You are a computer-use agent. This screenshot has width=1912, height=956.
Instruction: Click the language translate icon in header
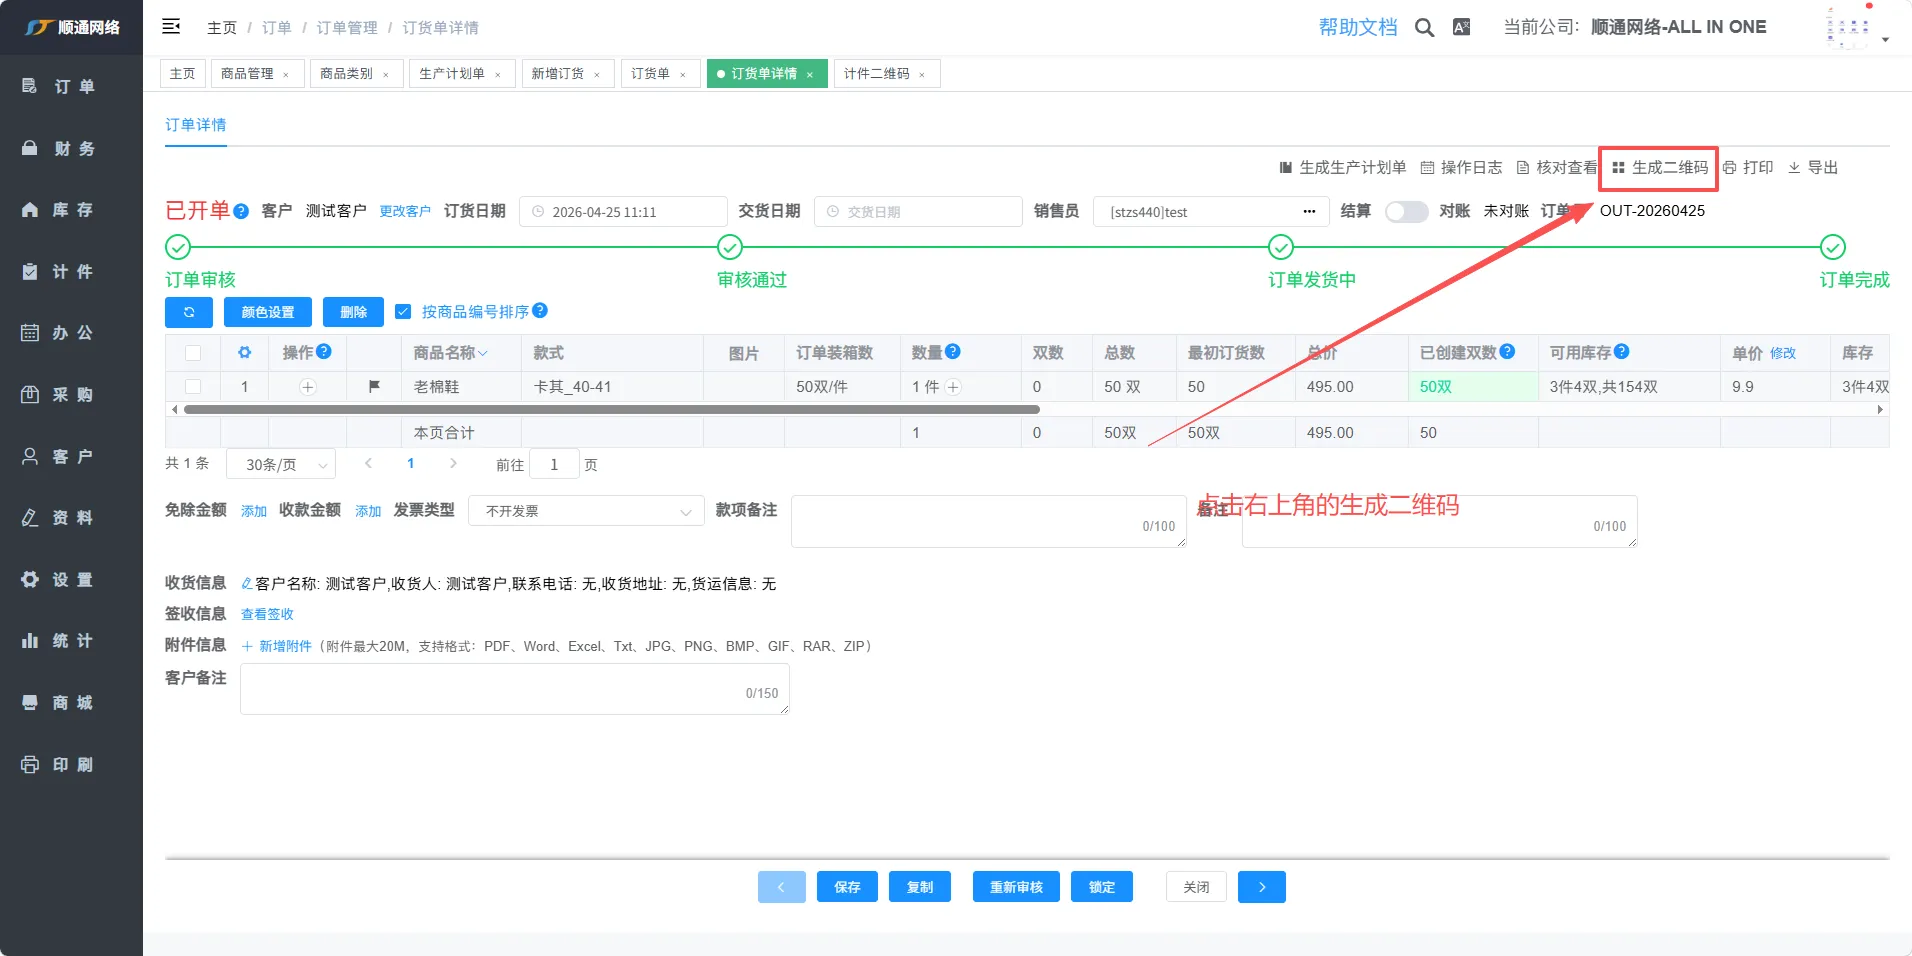point(1461,28)
